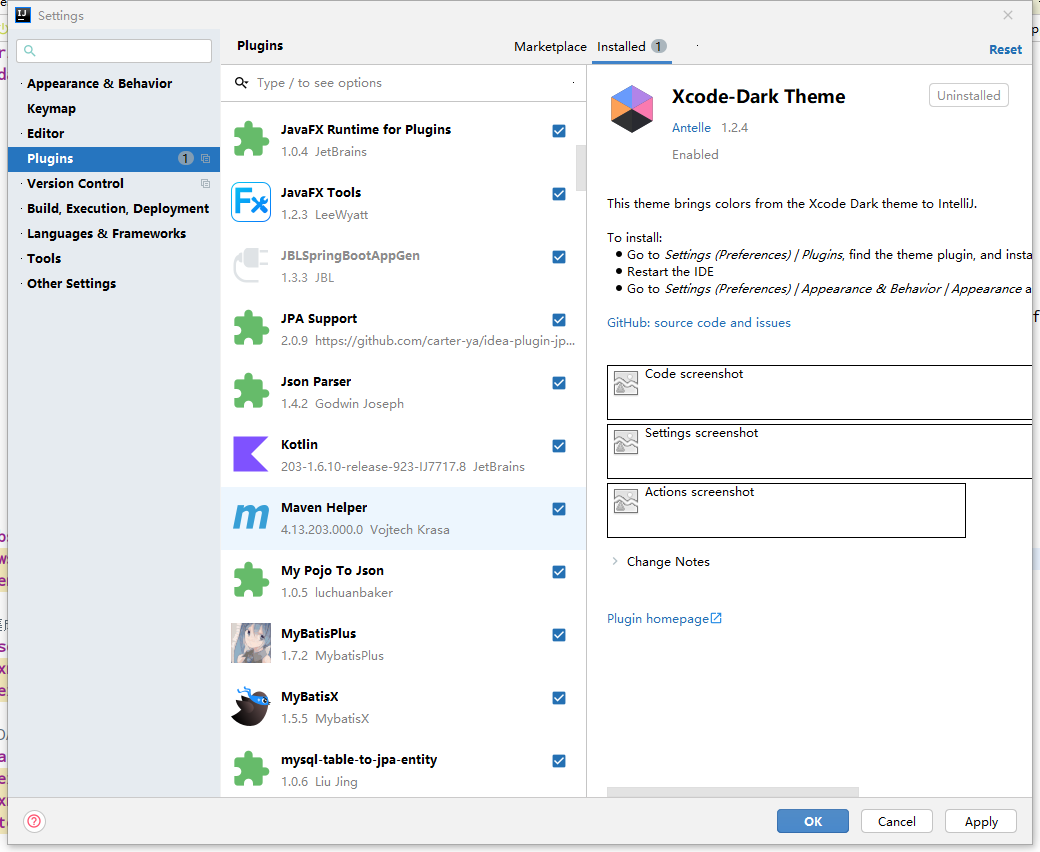Expand Appearance & Behavior settings
This screenshot has width=1040, height=852.
[21, 84]
